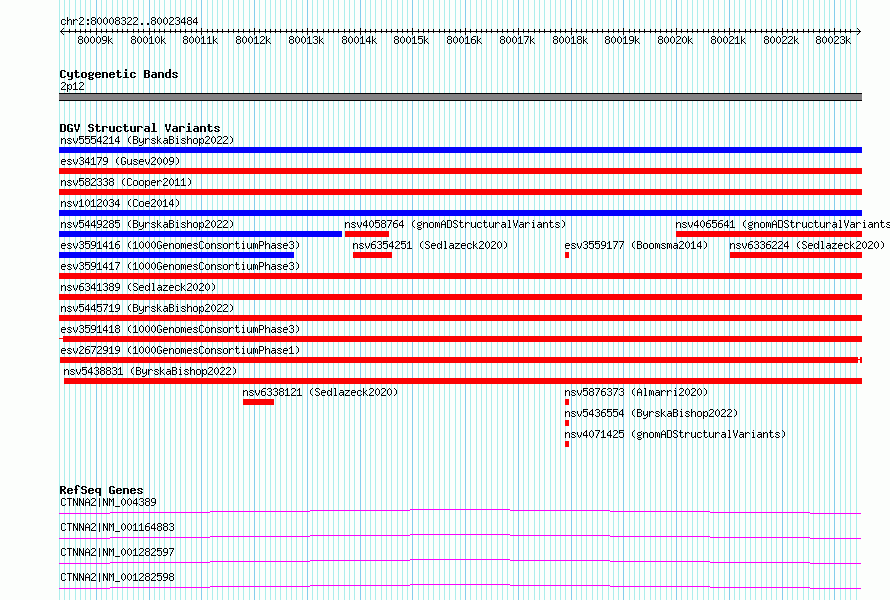
Task: Click the red nsv5438831 variant bar
Action: pyautogui.click(x=463, y=381)
